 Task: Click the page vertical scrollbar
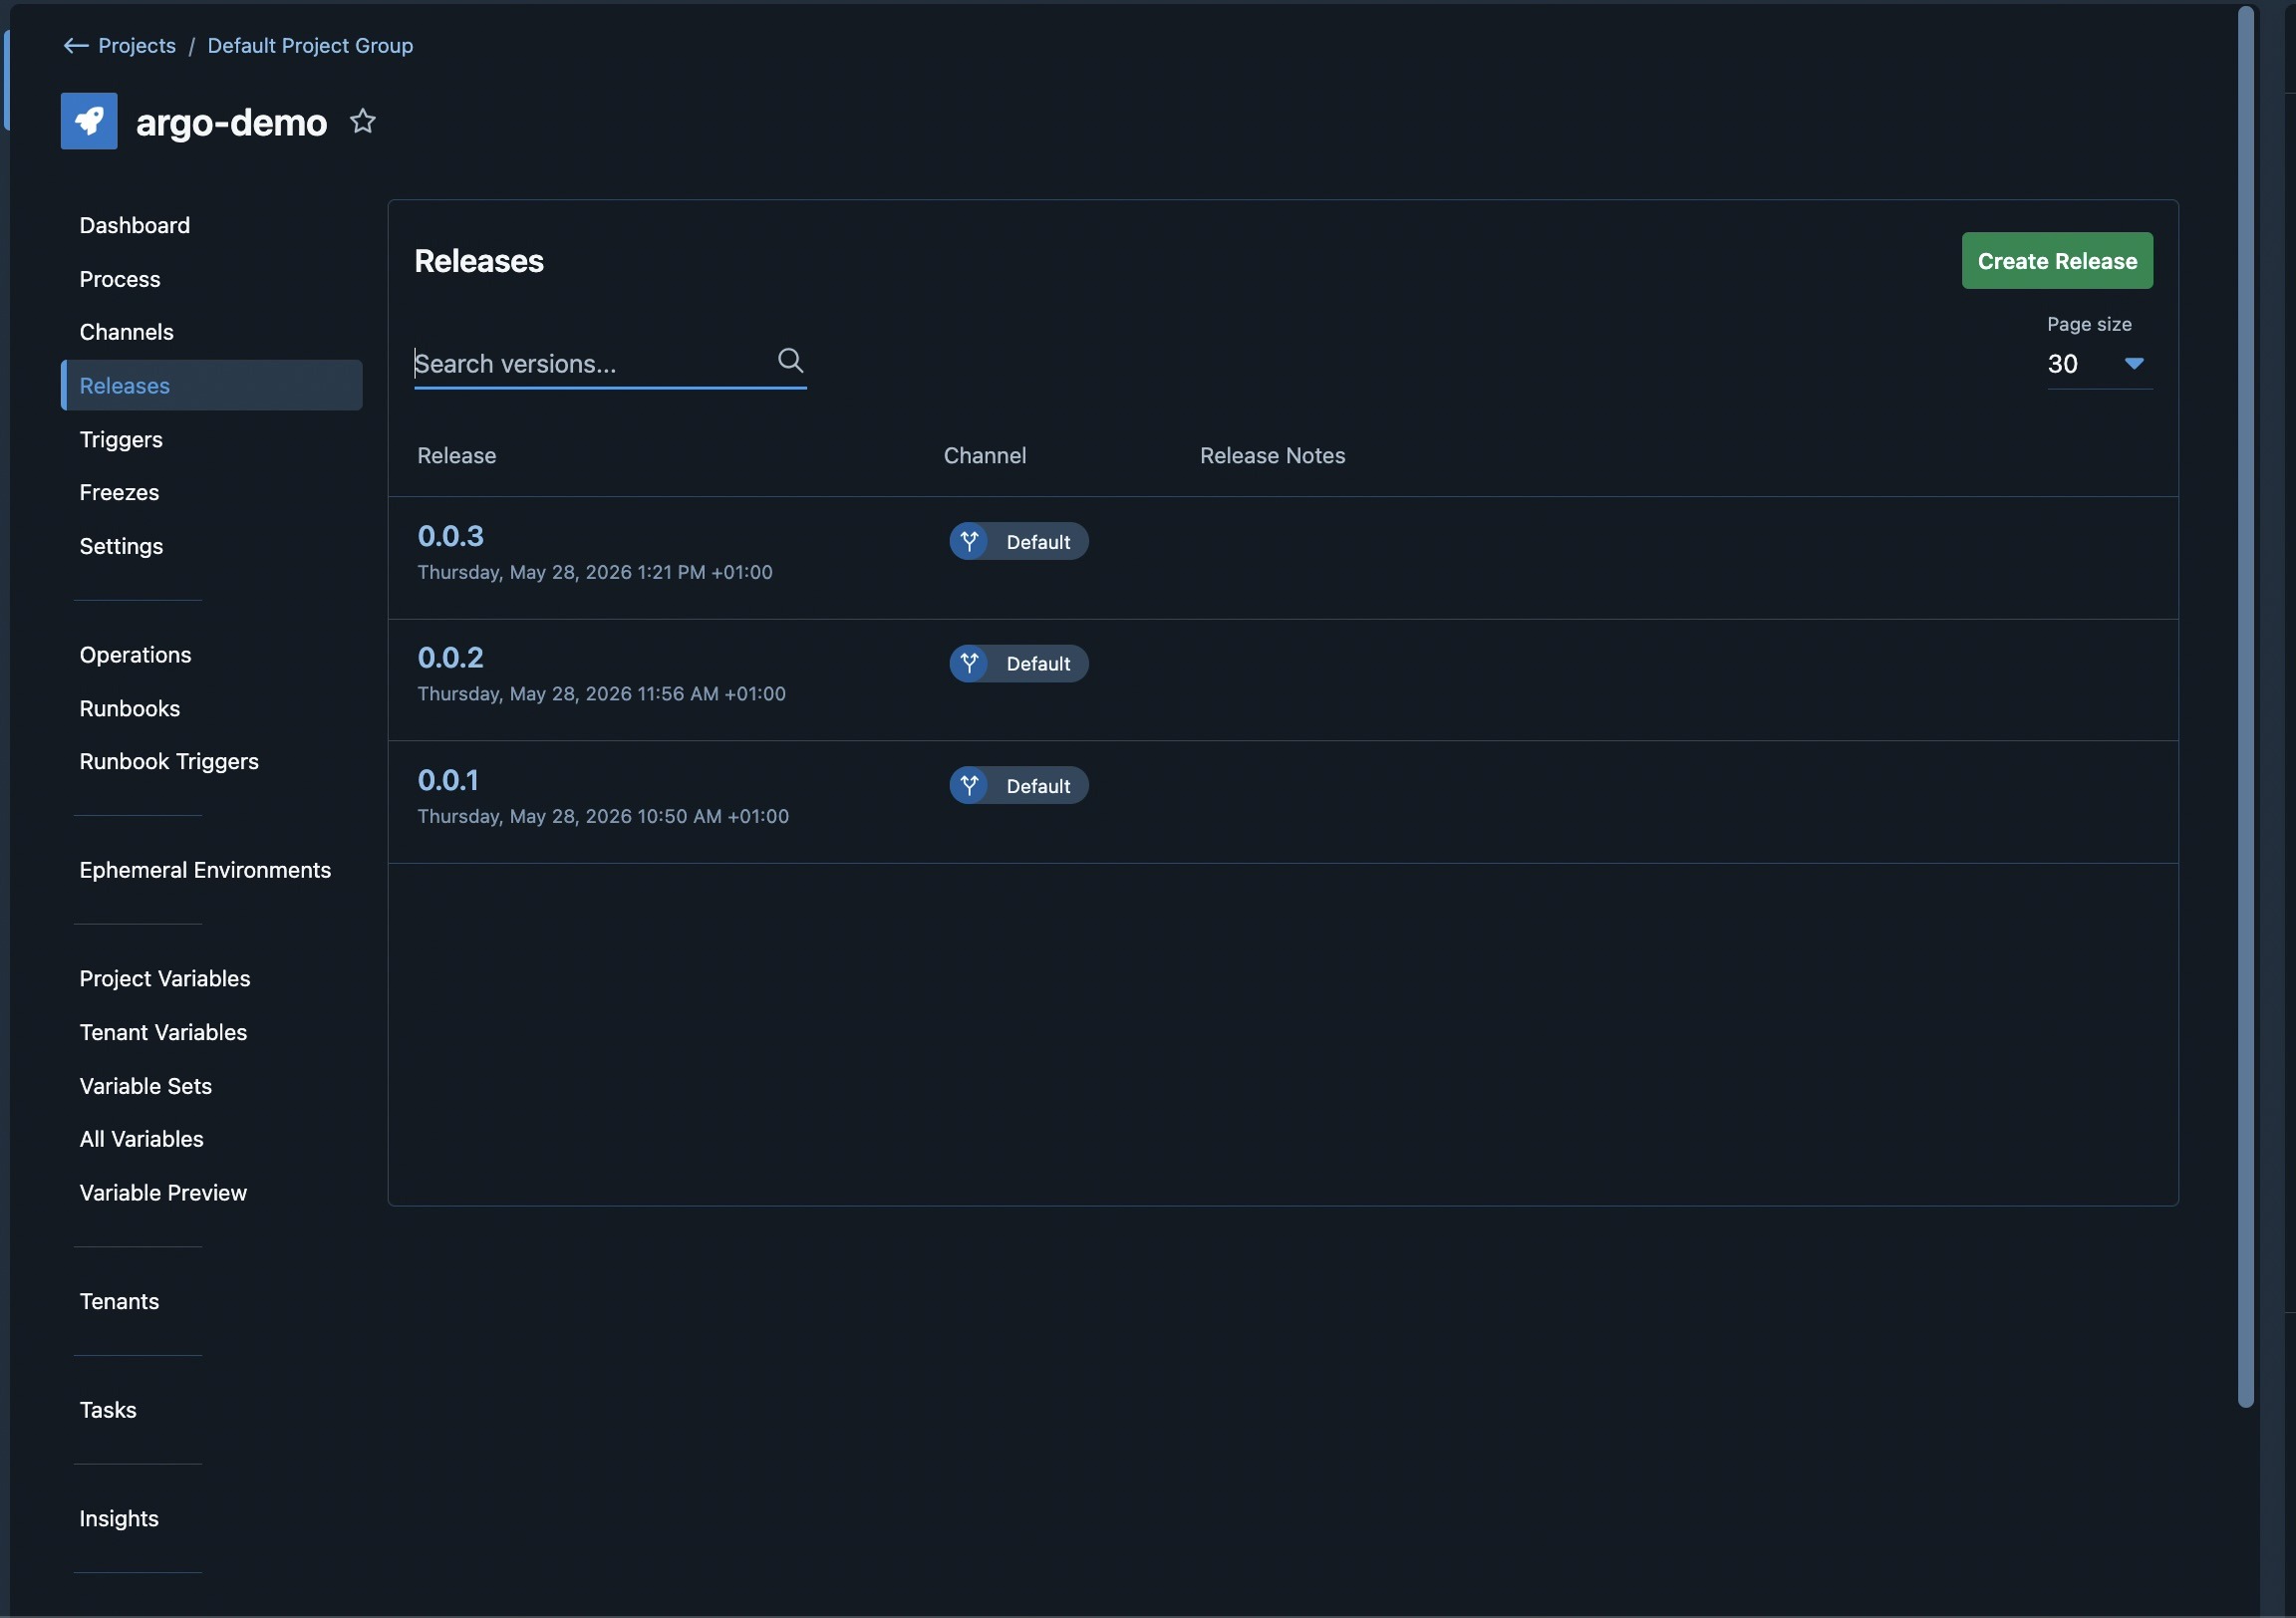pos(2245,706)
